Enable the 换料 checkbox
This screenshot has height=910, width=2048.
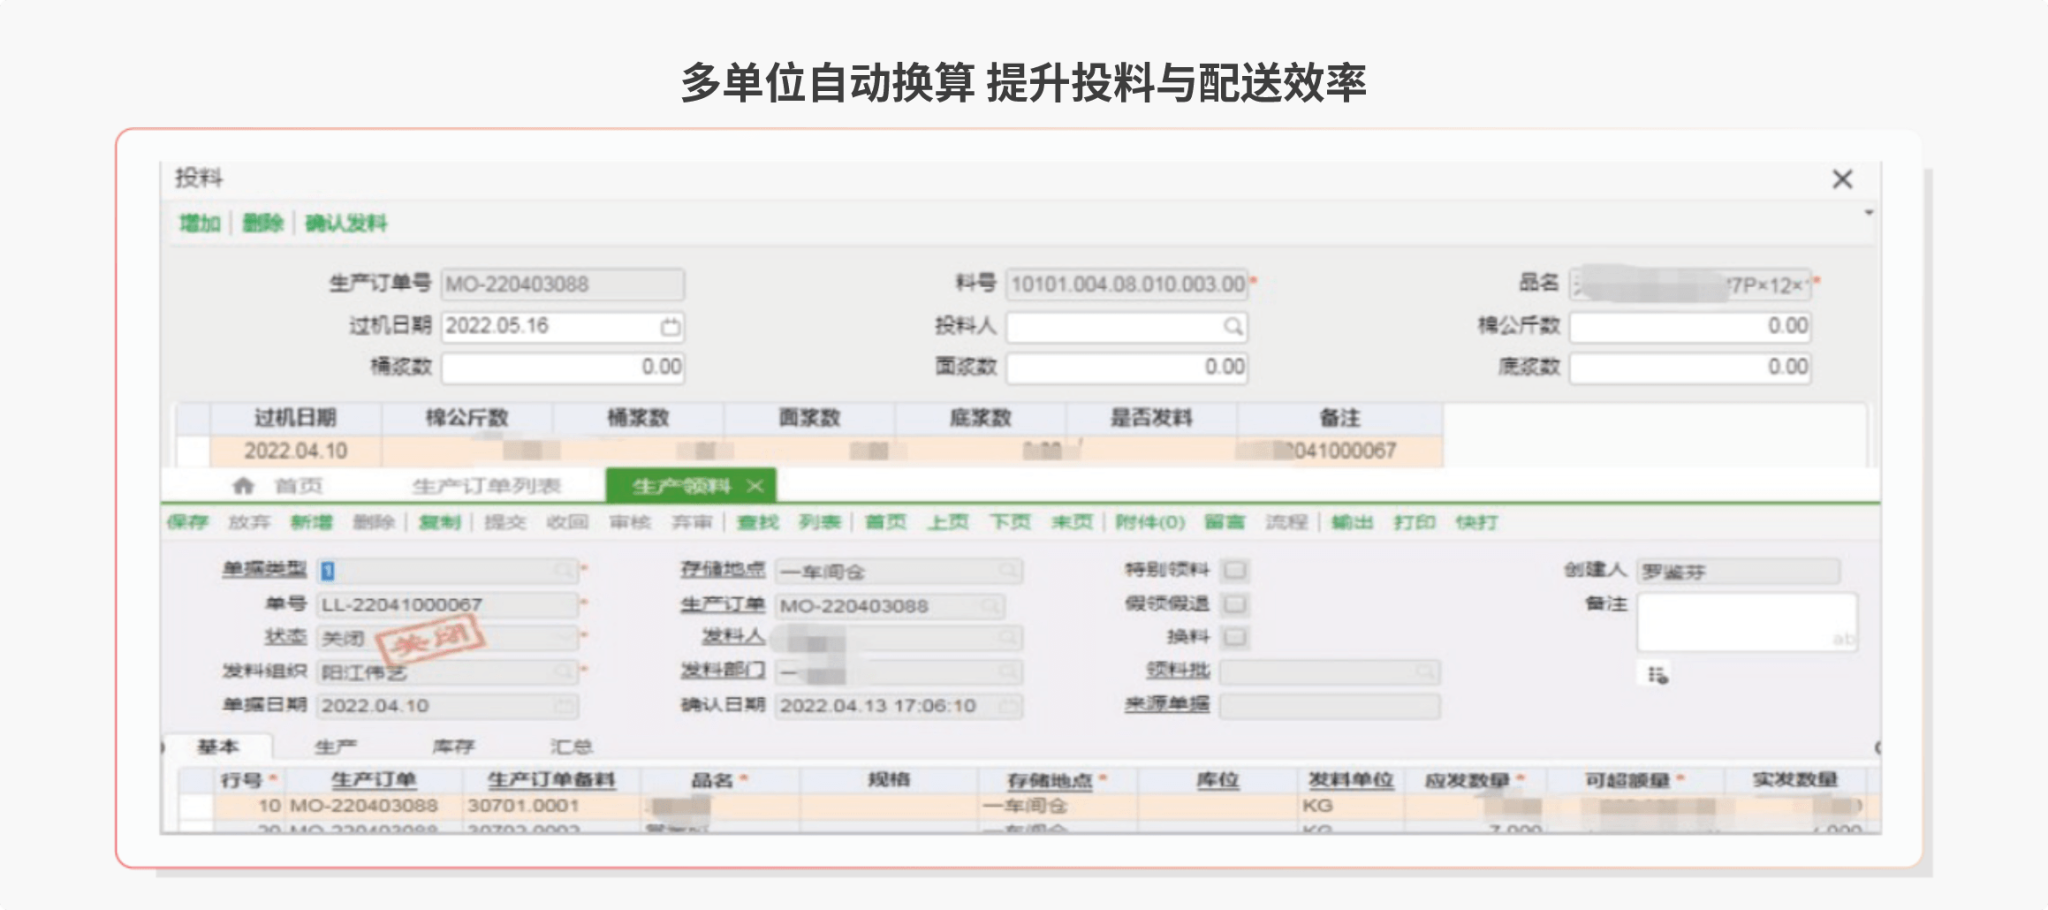tap(1235, 637)
